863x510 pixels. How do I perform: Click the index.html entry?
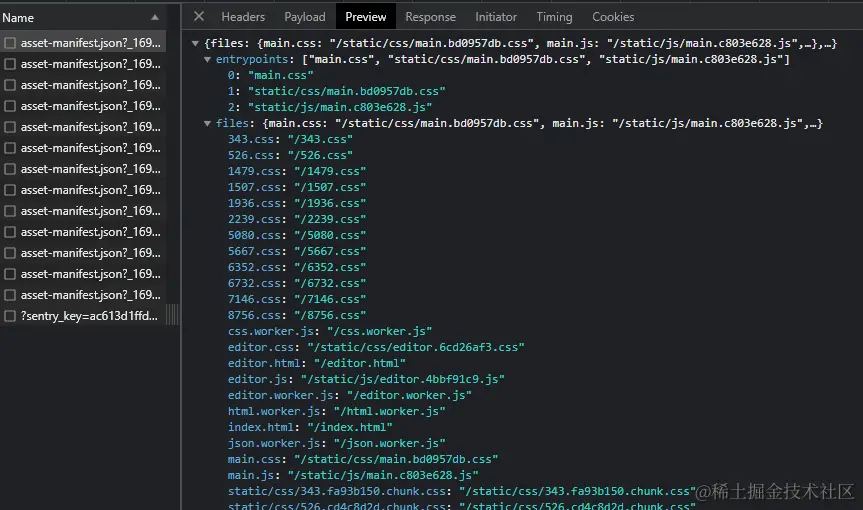click(310, 427)
